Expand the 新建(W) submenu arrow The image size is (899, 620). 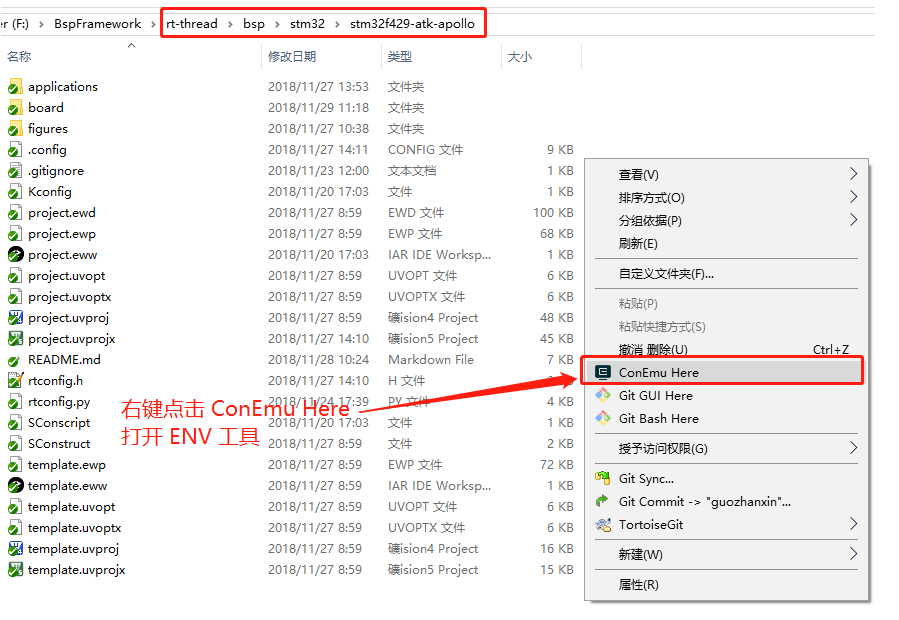point(853,554)
